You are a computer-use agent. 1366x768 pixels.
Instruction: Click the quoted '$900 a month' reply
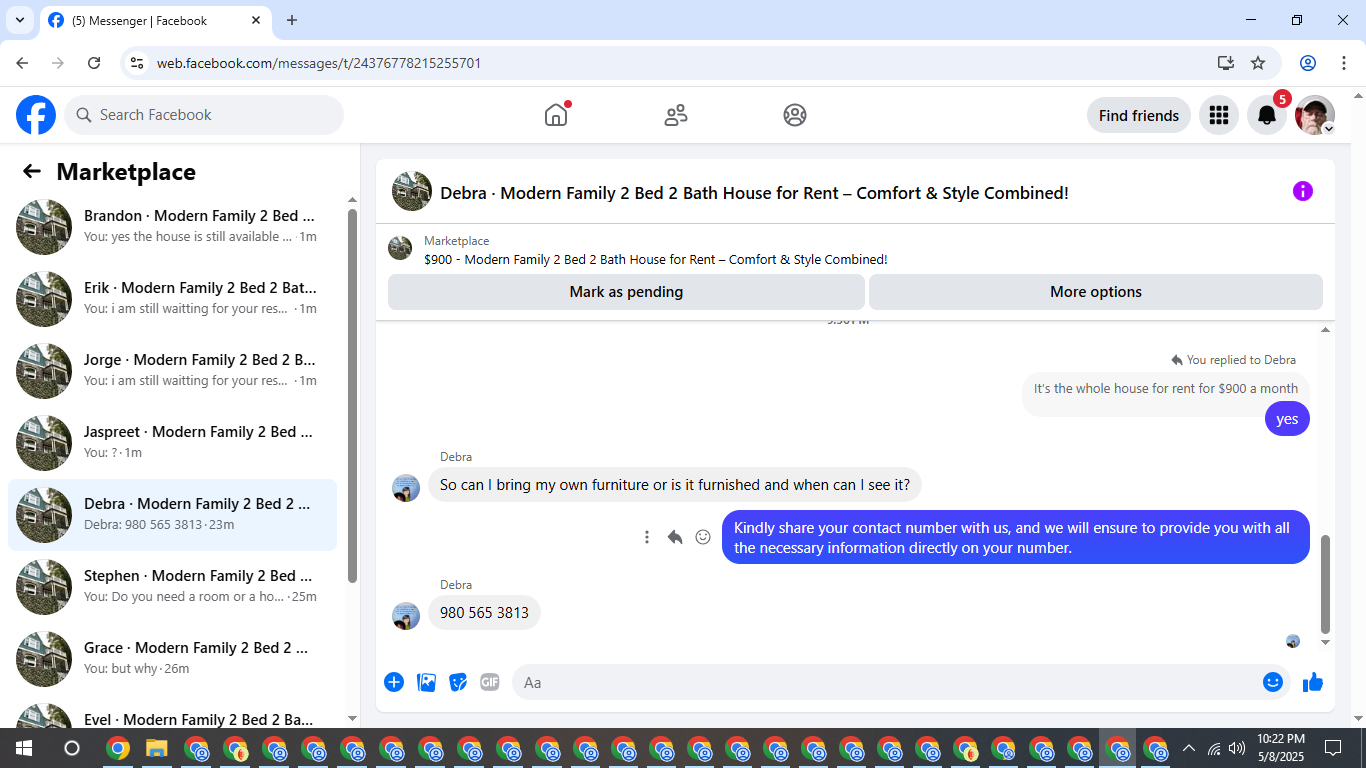[x=1166, y=389]
